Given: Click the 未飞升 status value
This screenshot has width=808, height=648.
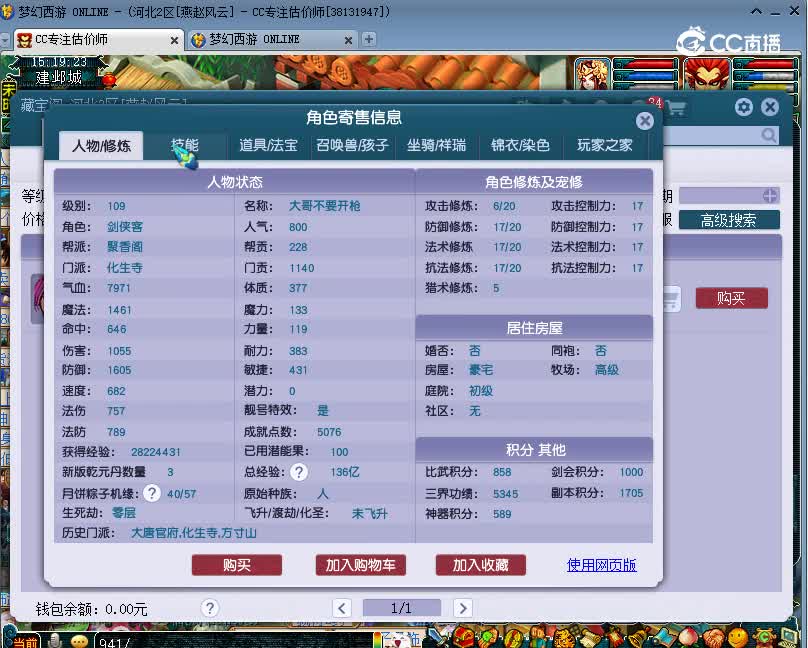Looking at the screenshot, I should coord(369,514).
